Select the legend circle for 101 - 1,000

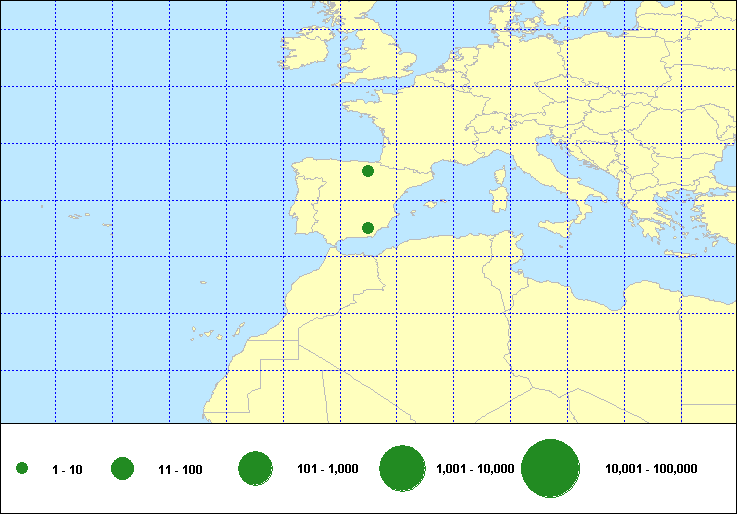[256, 468]
